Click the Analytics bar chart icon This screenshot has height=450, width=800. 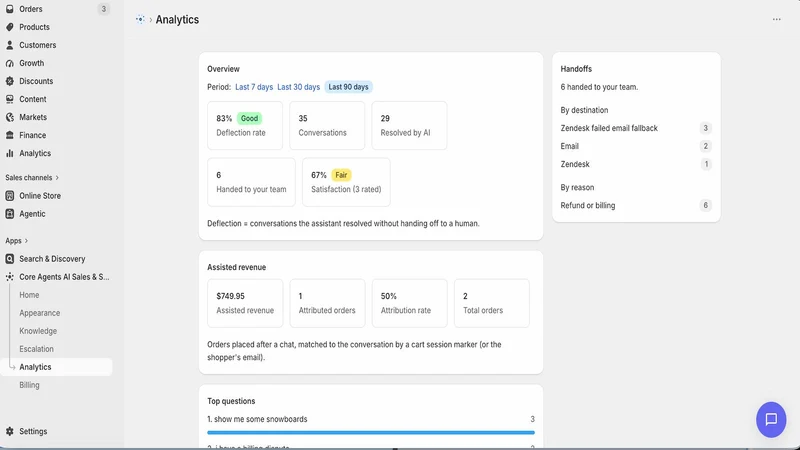pos(10,153)
